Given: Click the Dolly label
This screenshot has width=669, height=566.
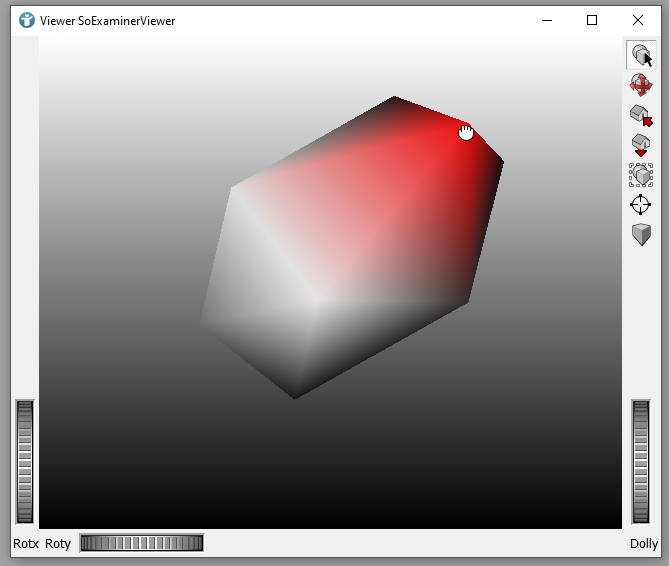Looking at the screenshot, I should [644, 544].
